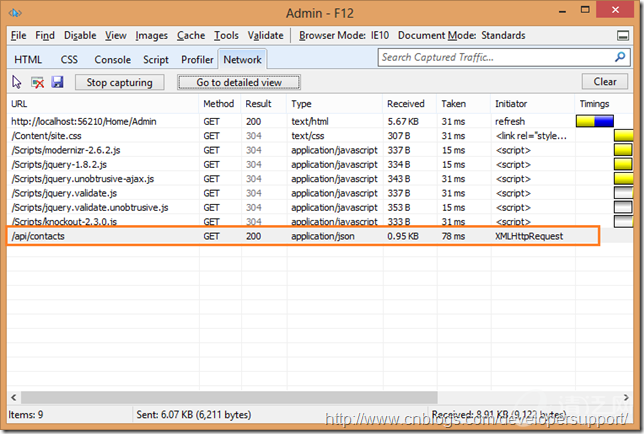Select the /api/contacts request row

click(x=300, y=236)
